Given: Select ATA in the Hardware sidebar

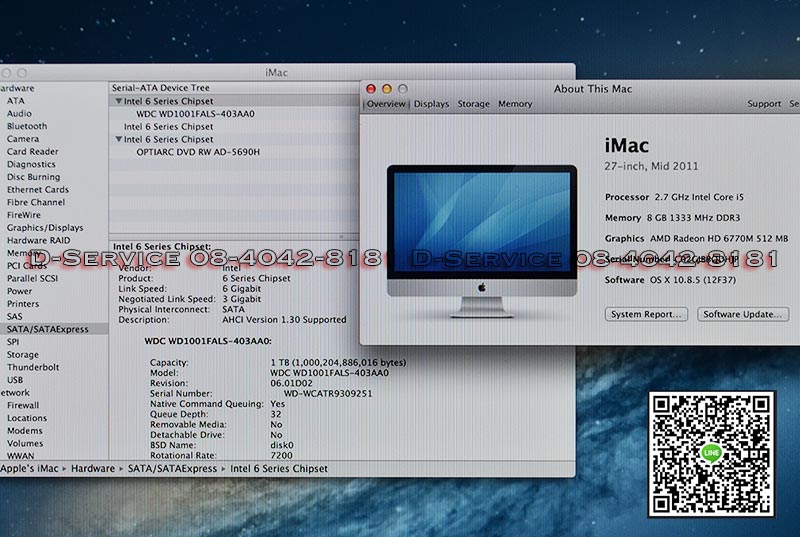Looking at the screenshot, I should point(16,101).
